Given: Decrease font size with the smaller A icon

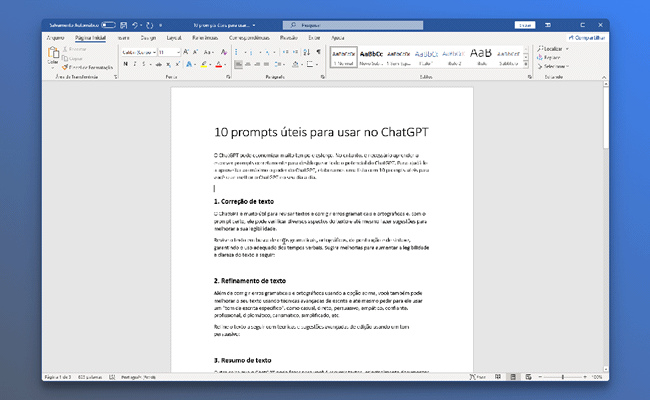Looking at the screenshot, I should [195, 52].
